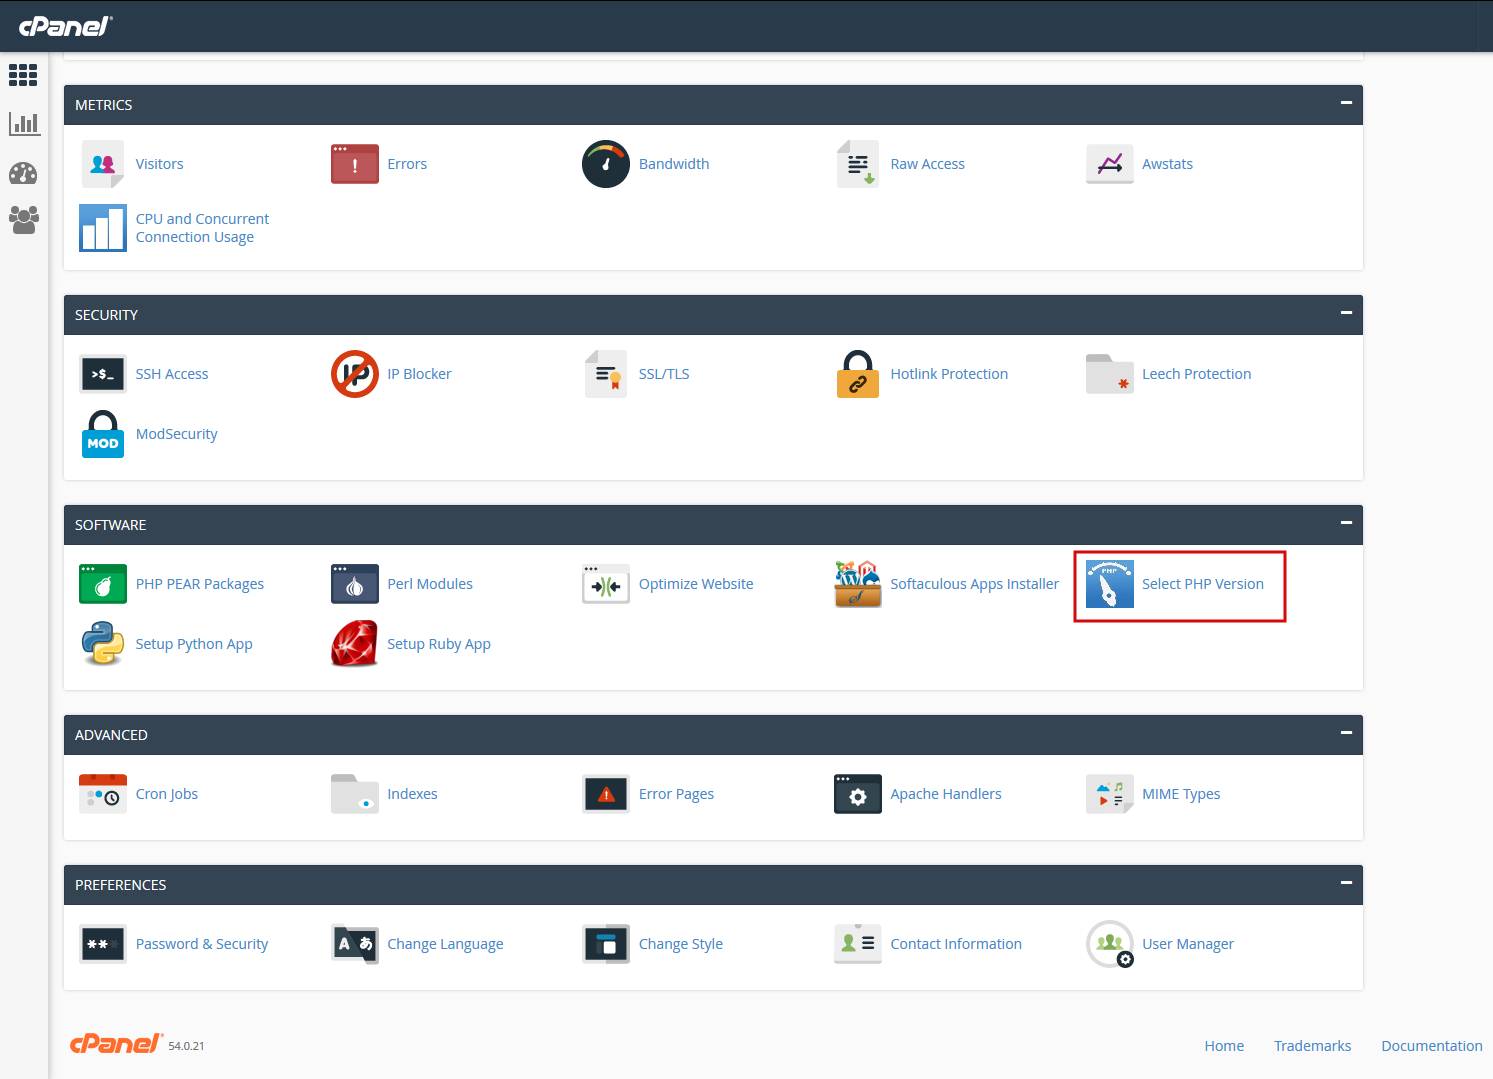Open the Documentation footer link
This screenshot has width=1493, height=1079.
point(1432,1046)
